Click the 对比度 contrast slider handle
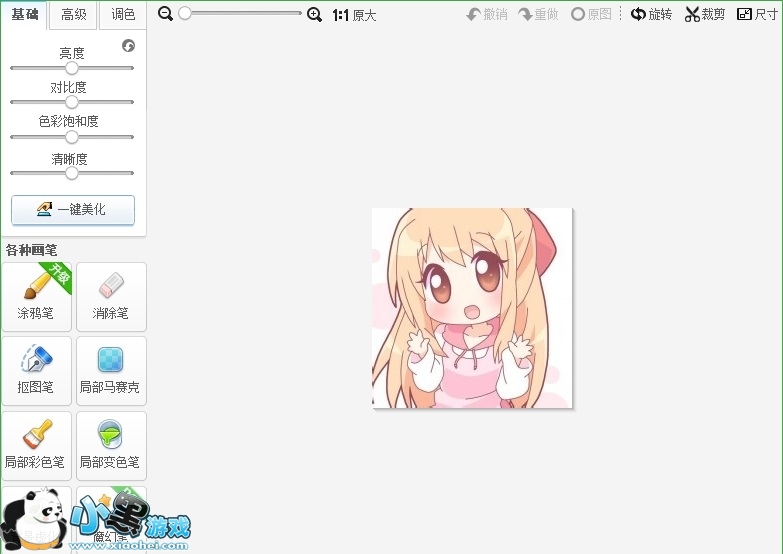The image size is (783, 554). [x=72, y=102]
